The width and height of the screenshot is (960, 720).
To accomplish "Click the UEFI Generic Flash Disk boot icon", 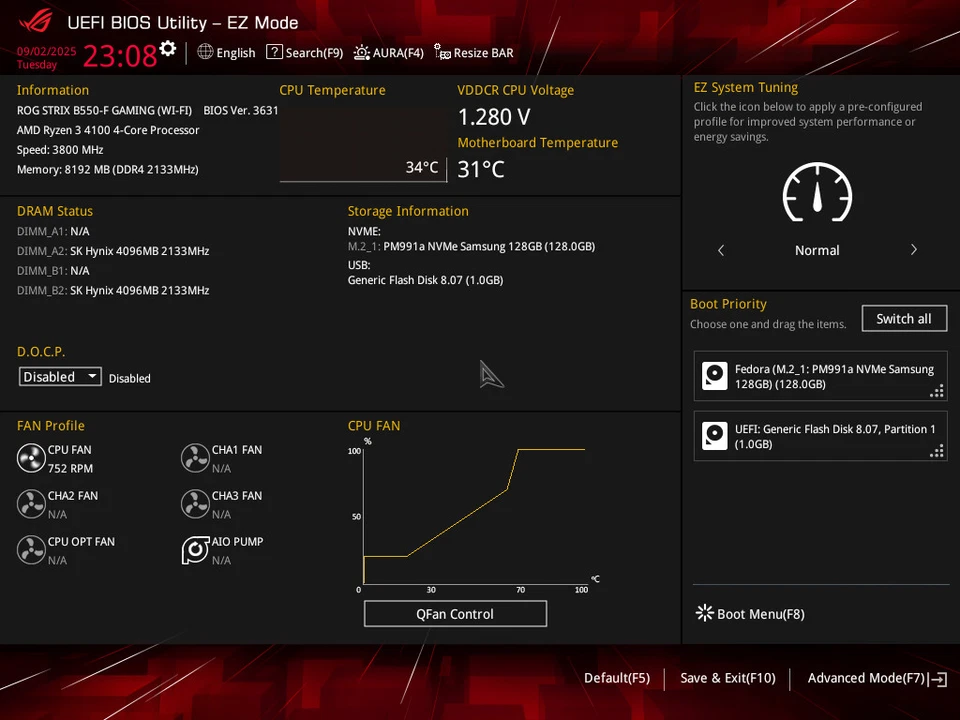I will pyautogui.click(x=714, y=436).
